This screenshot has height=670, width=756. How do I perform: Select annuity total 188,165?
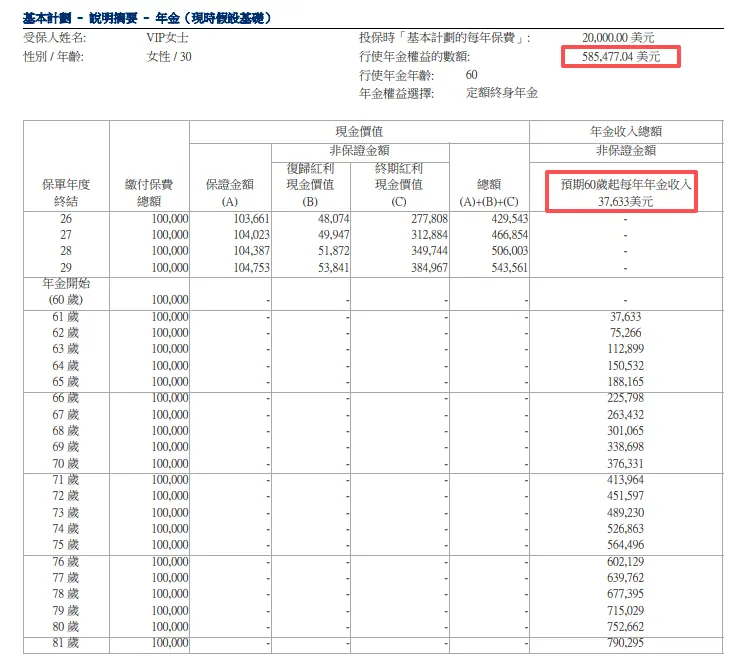click(625, 381)
